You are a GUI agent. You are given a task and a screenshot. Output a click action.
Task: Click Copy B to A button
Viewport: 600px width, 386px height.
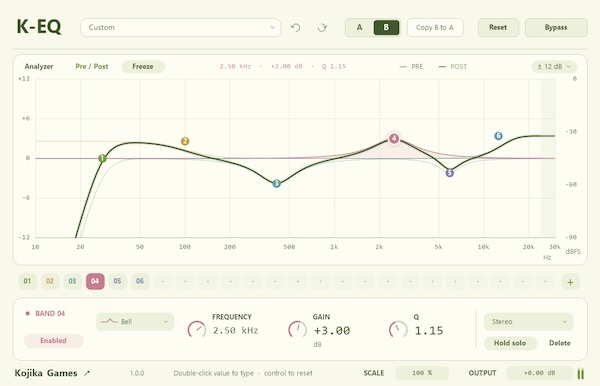point(435,28)
